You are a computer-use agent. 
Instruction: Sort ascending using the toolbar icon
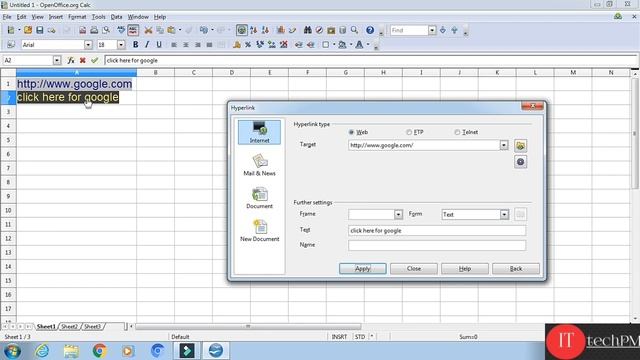253,30
